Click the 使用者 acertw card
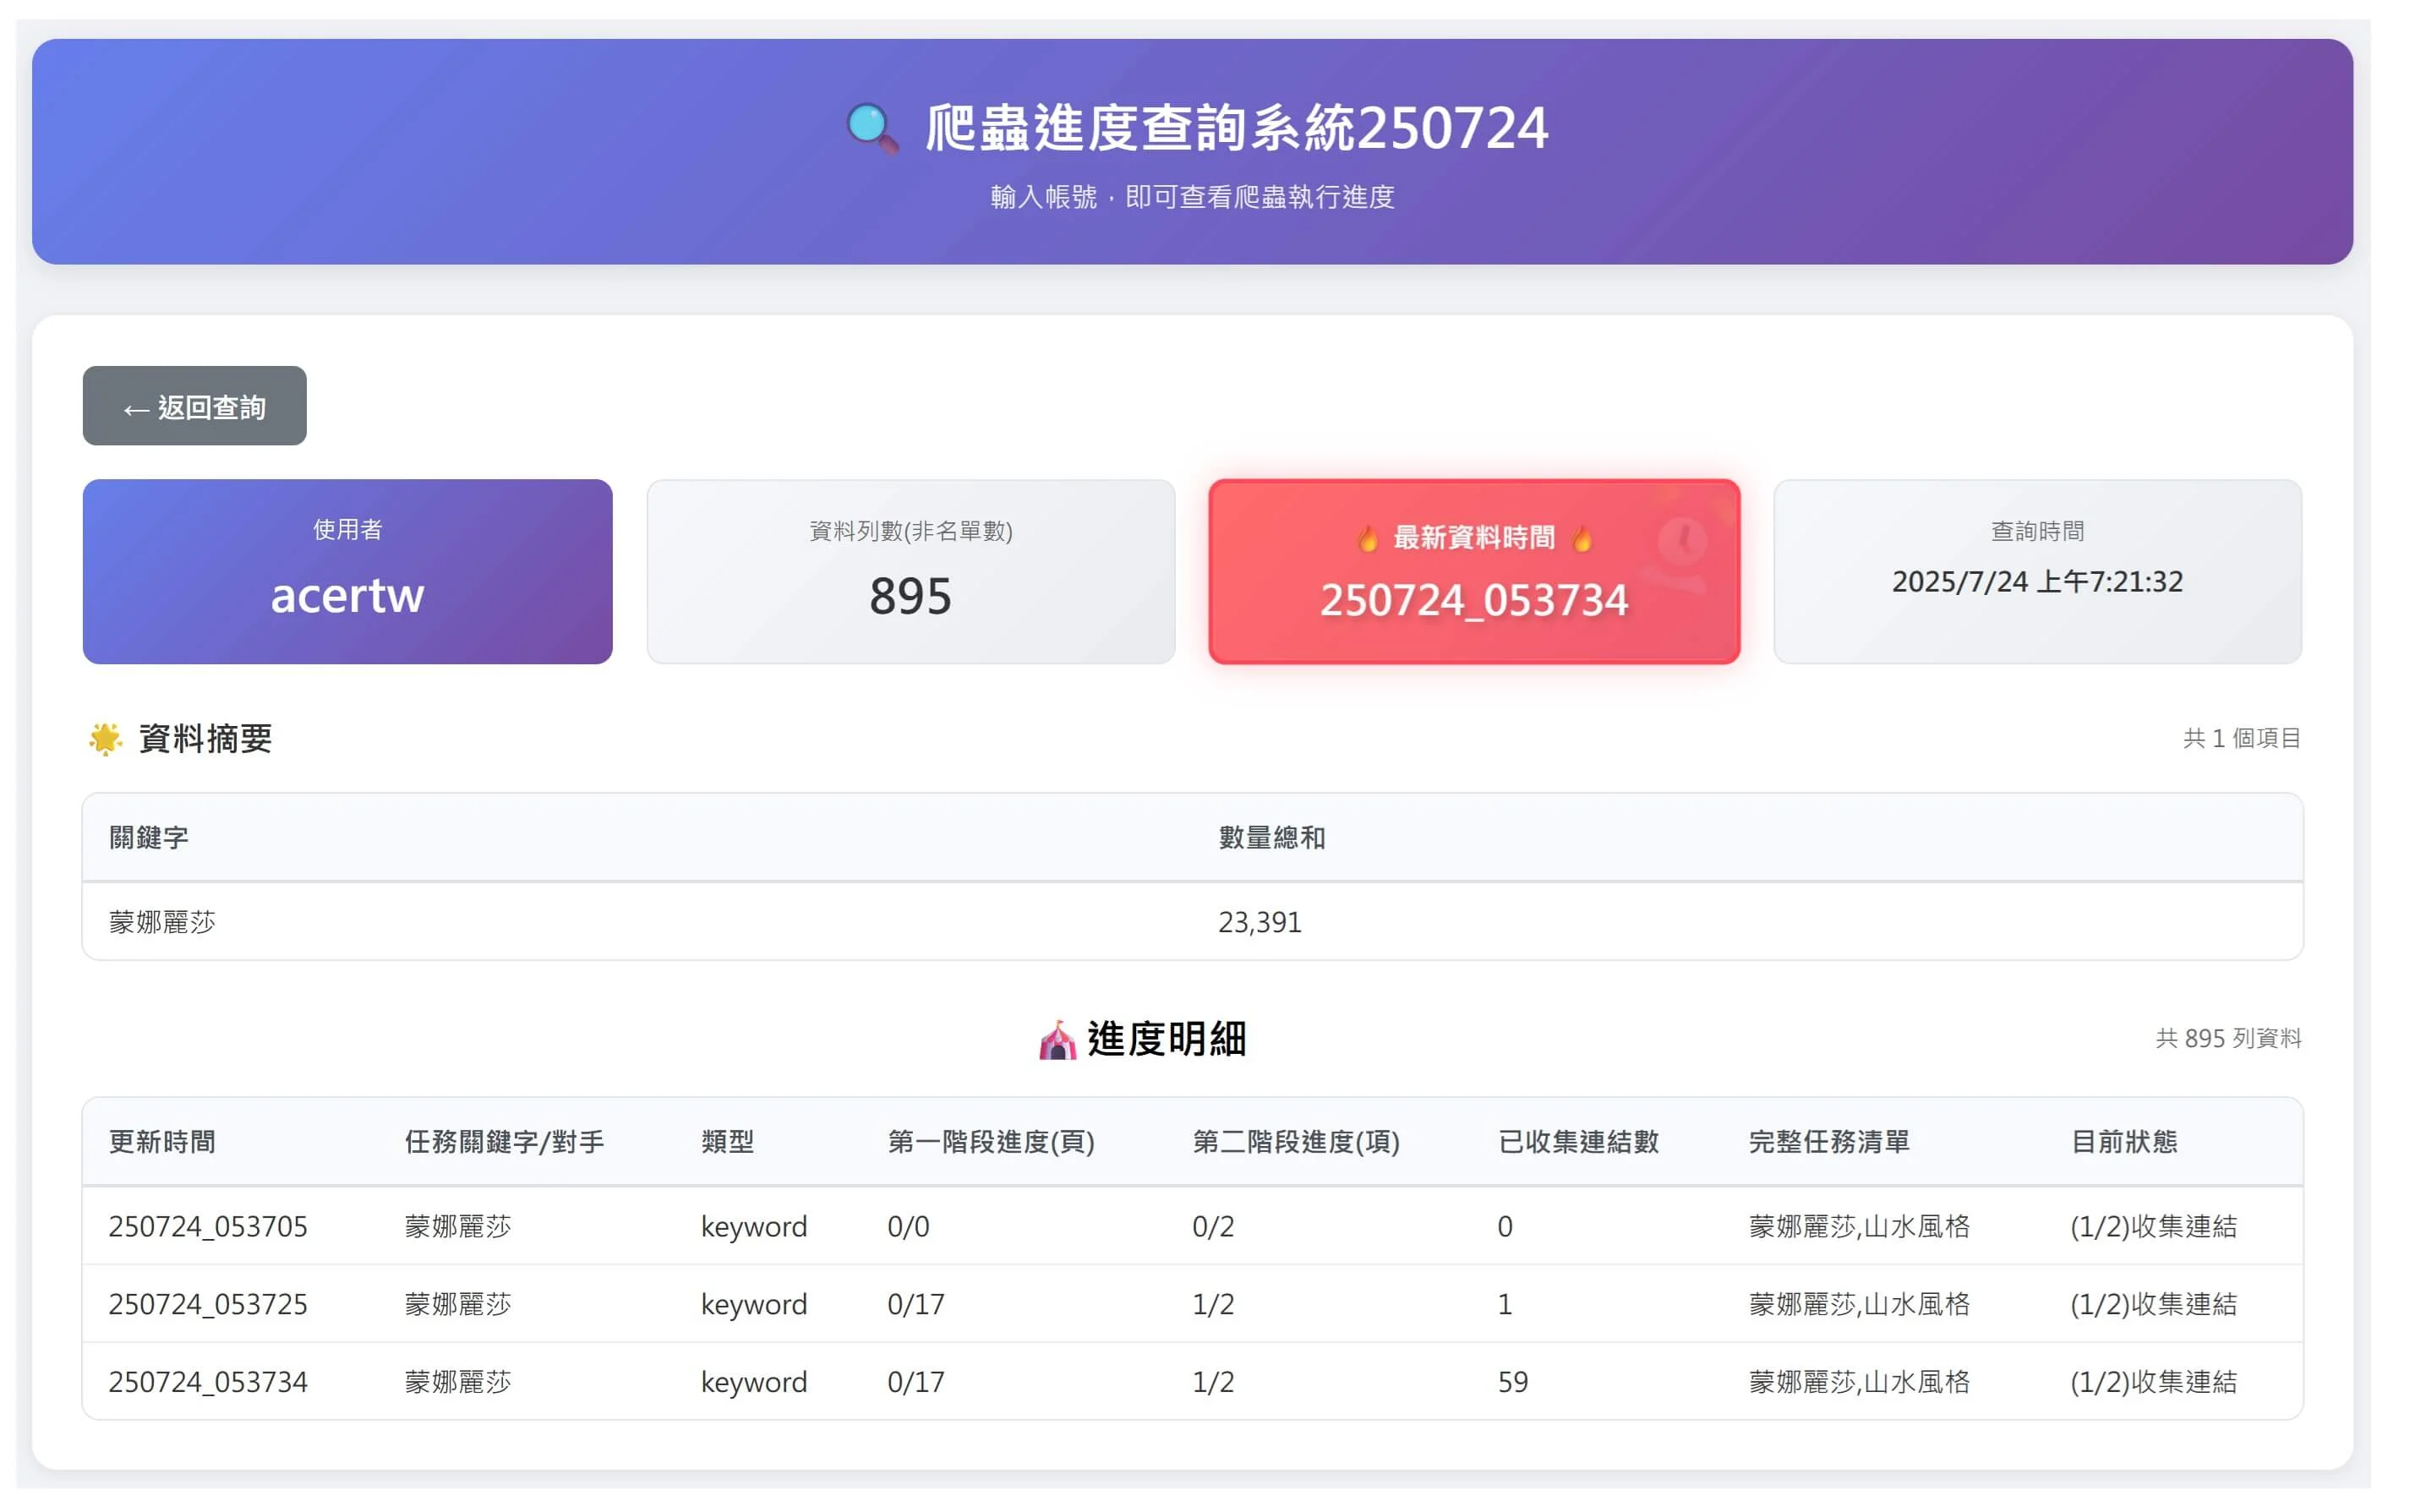The height and width of the screenshot is (1512, 2415). click(347, 571)
